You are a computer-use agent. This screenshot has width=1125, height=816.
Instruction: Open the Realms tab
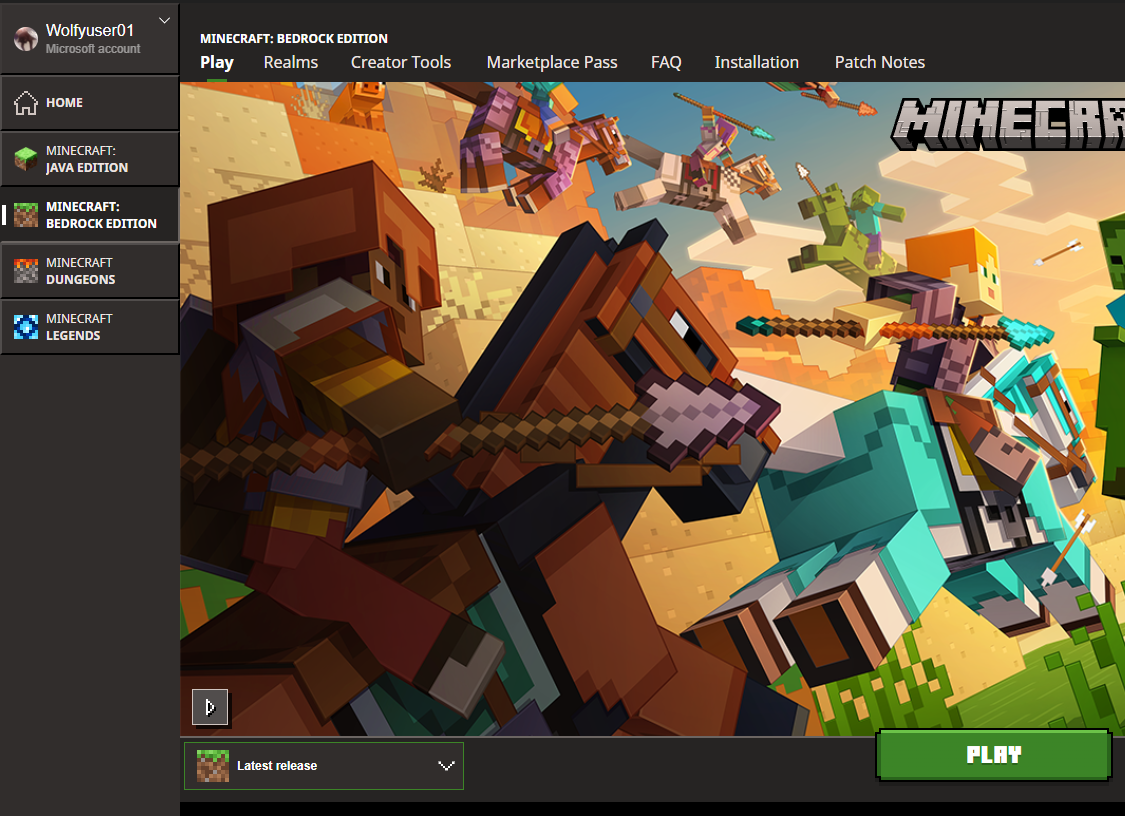tap(291, 62)
